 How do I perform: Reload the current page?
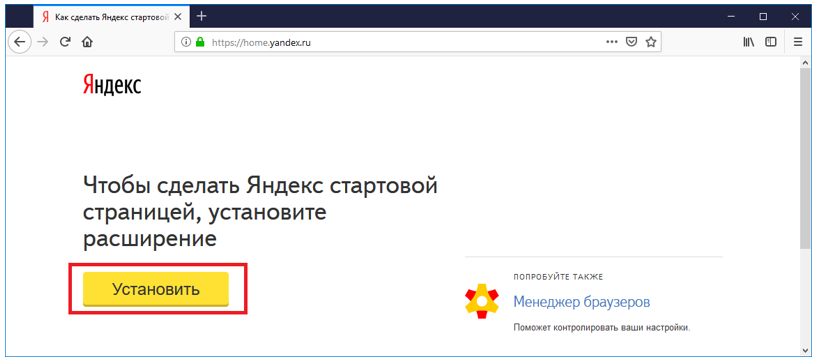click(65, 43)
